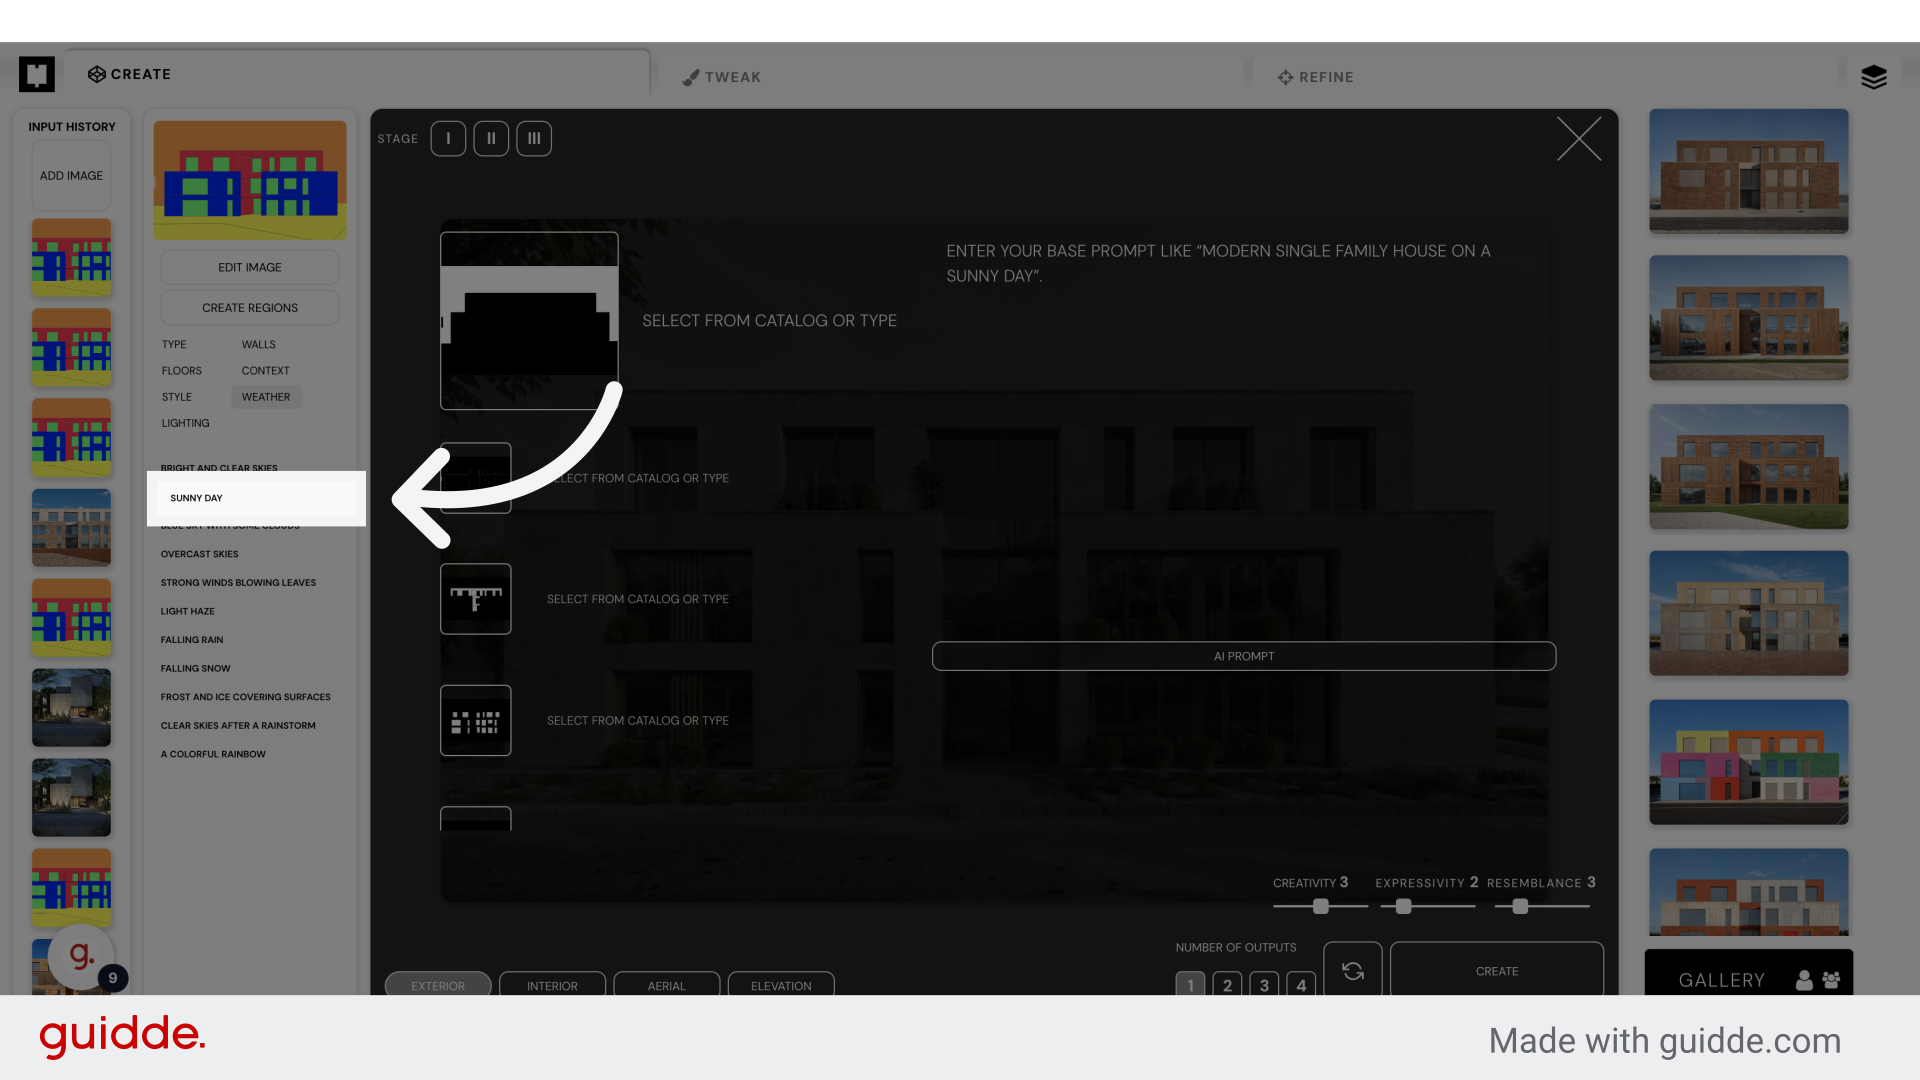Set number of outputs to 2
1920x1080 pixels.
[x=1227, y=984]
